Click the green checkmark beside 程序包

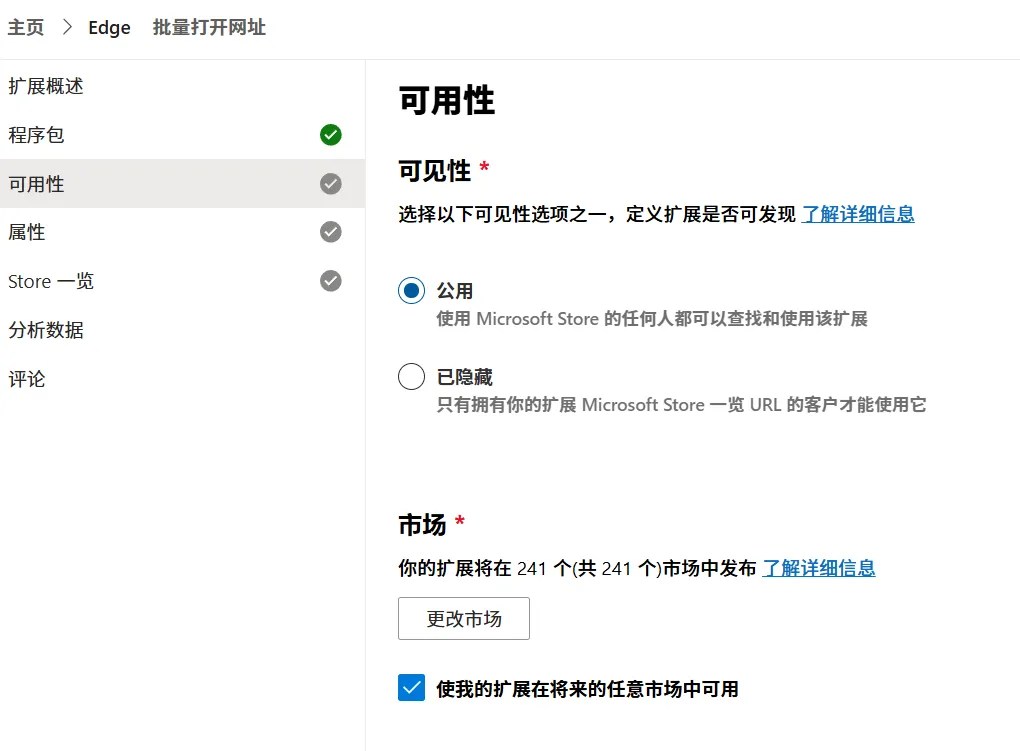(331, 135)
